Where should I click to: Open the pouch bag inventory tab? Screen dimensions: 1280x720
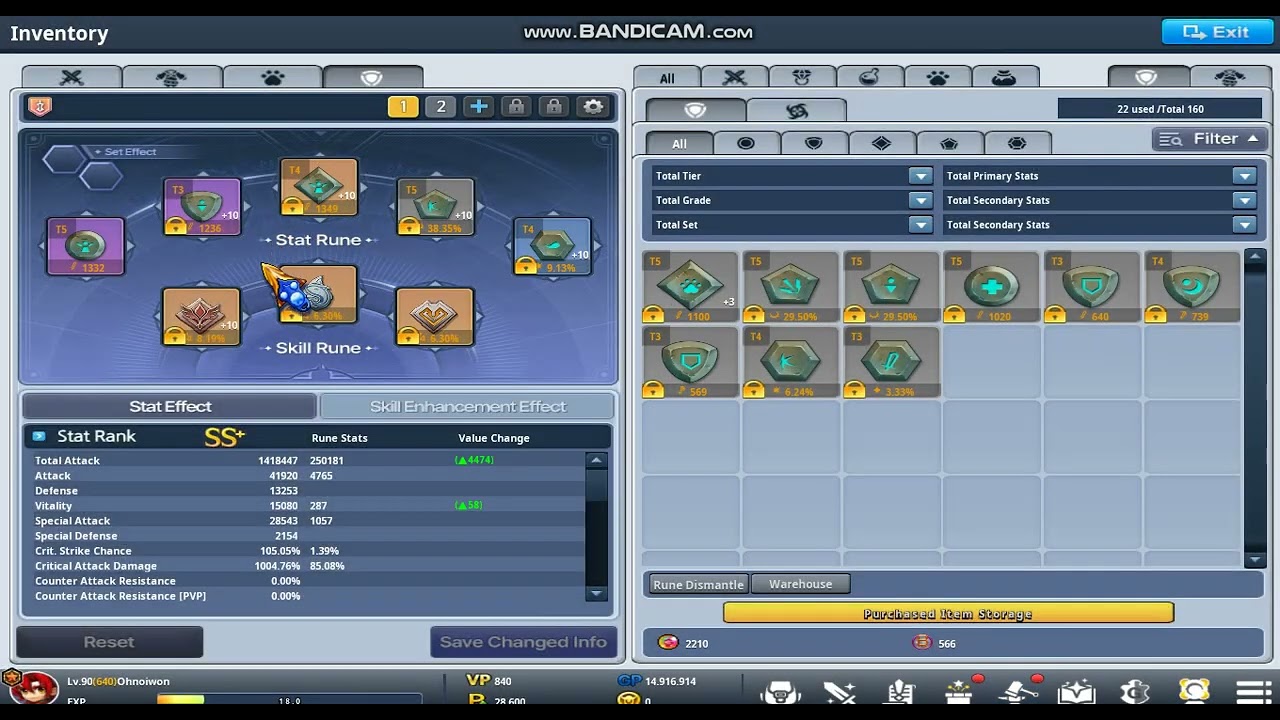[x=1005, y=78]
